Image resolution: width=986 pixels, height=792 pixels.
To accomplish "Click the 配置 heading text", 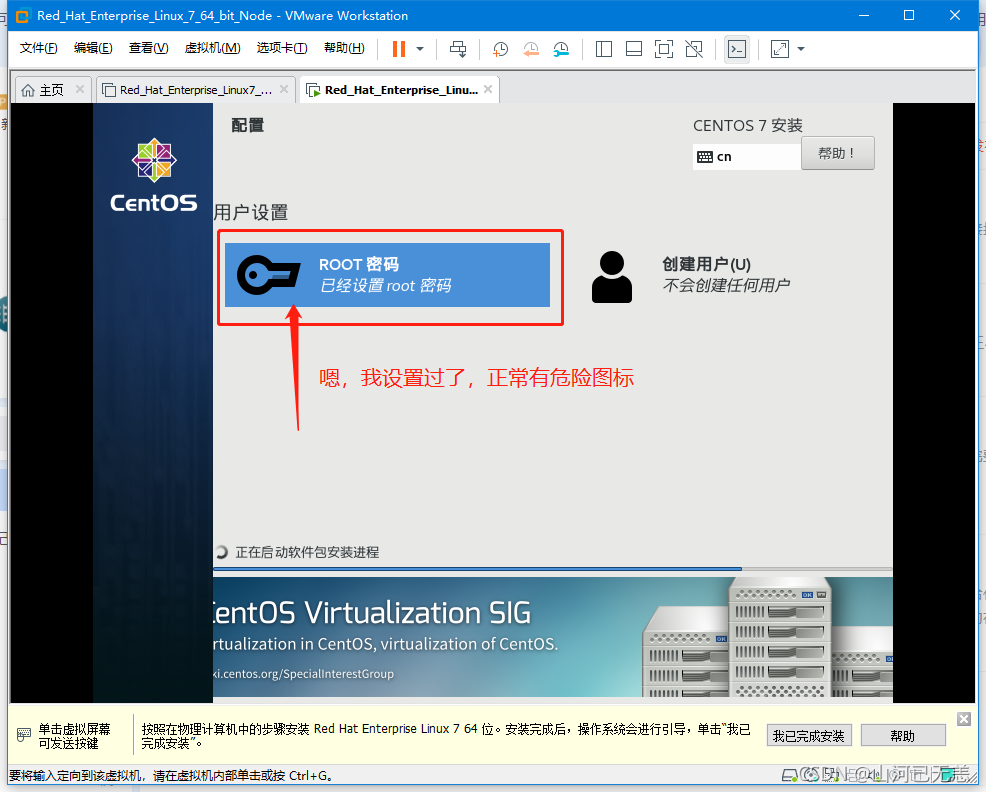I will click(248, 125).
